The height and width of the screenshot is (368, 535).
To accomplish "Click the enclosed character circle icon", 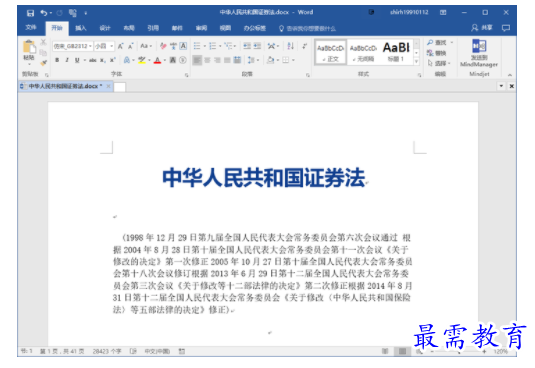I will point(183,60).
